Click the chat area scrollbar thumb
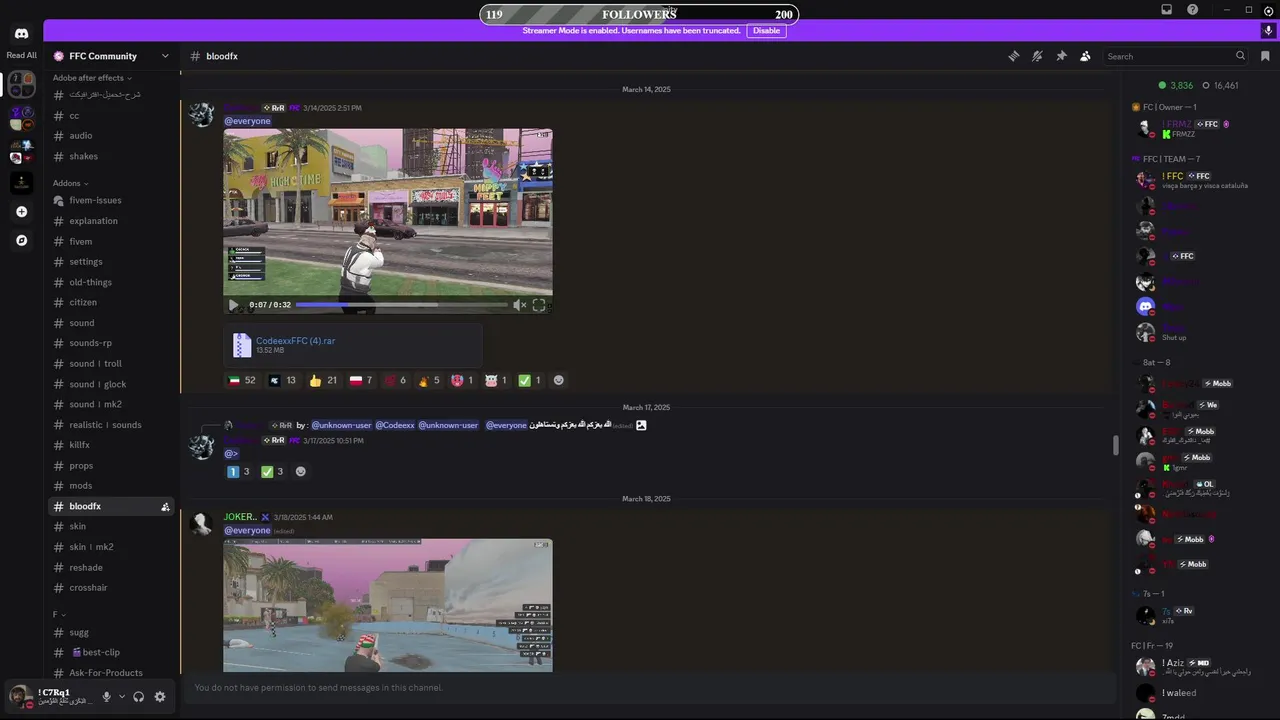Viewport: 1280px width, 720px height. [1115, 446]
